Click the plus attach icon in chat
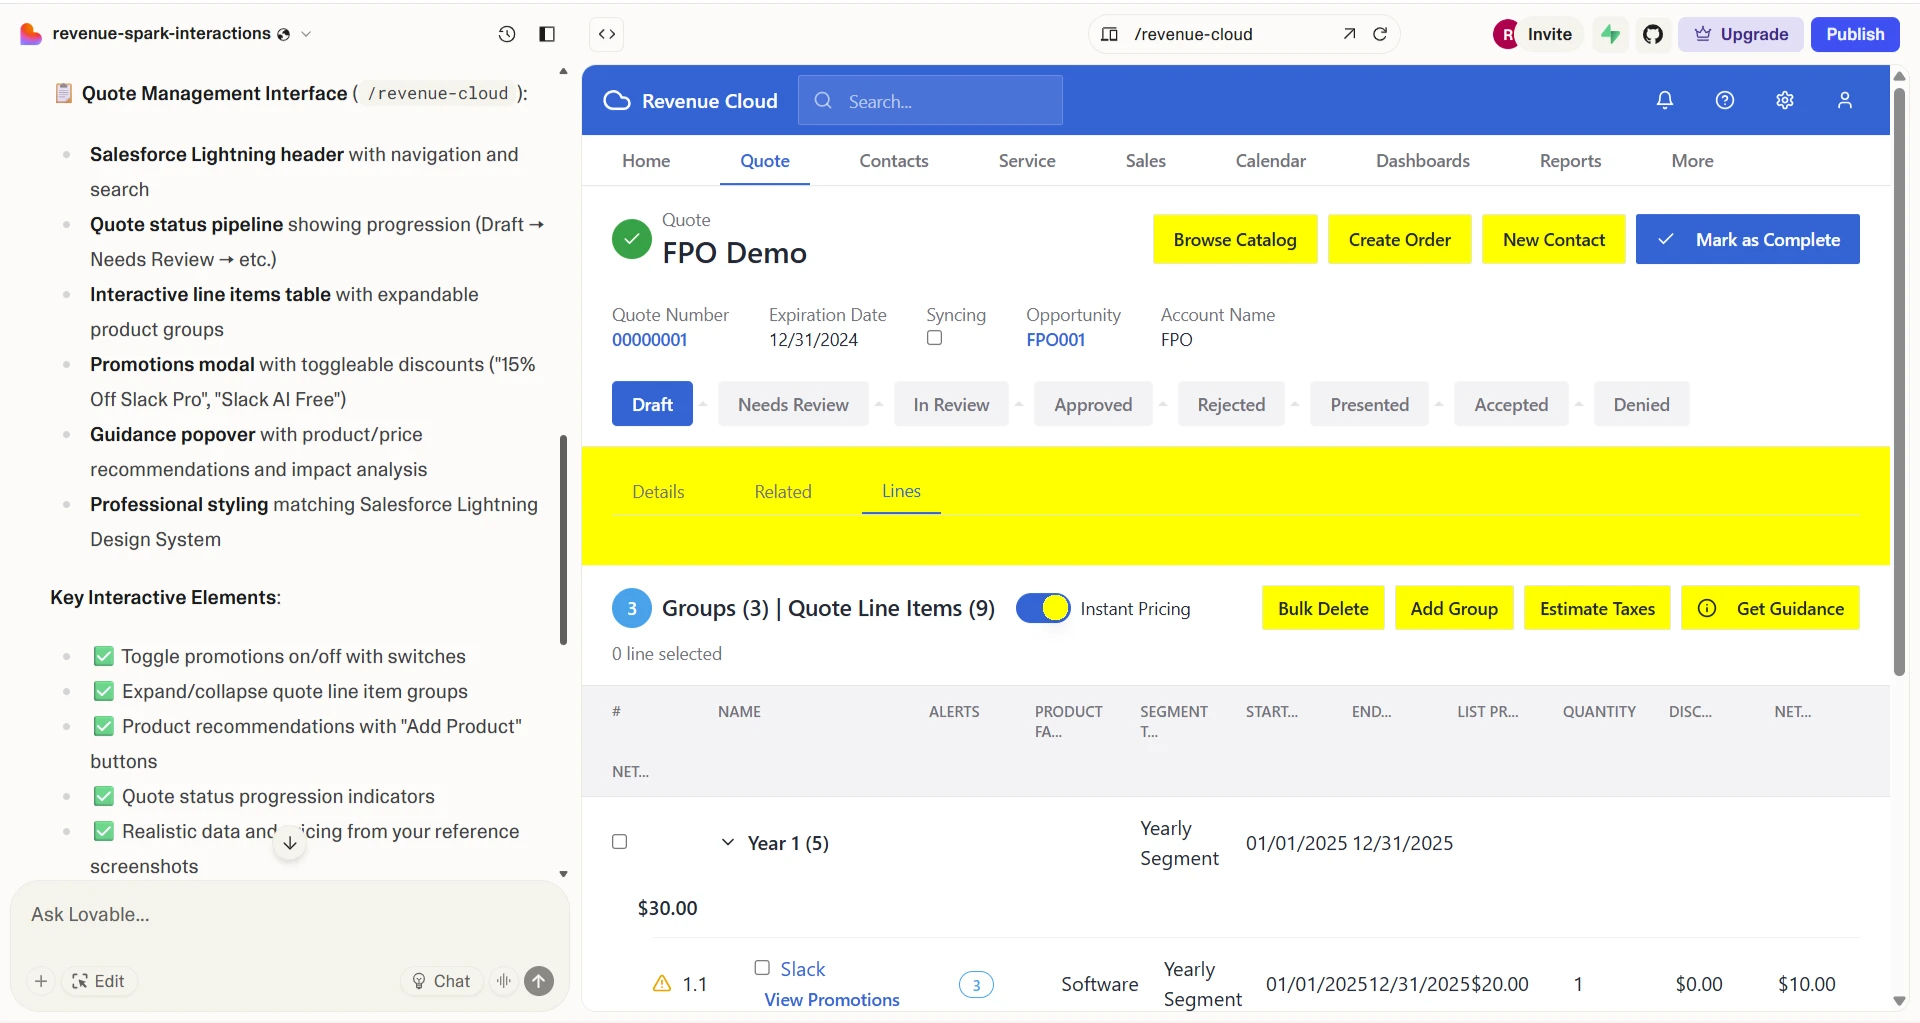1920x1023 pixels. pyautogui.click(x=41, y=981)
